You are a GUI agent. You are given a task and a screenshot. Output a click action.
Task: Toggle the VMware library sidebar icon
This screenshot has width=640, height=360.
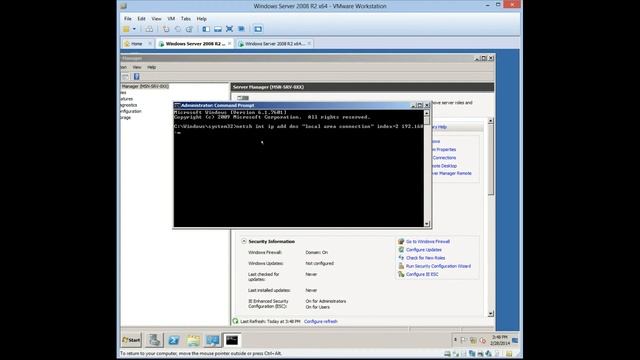[x=206, y=29]
